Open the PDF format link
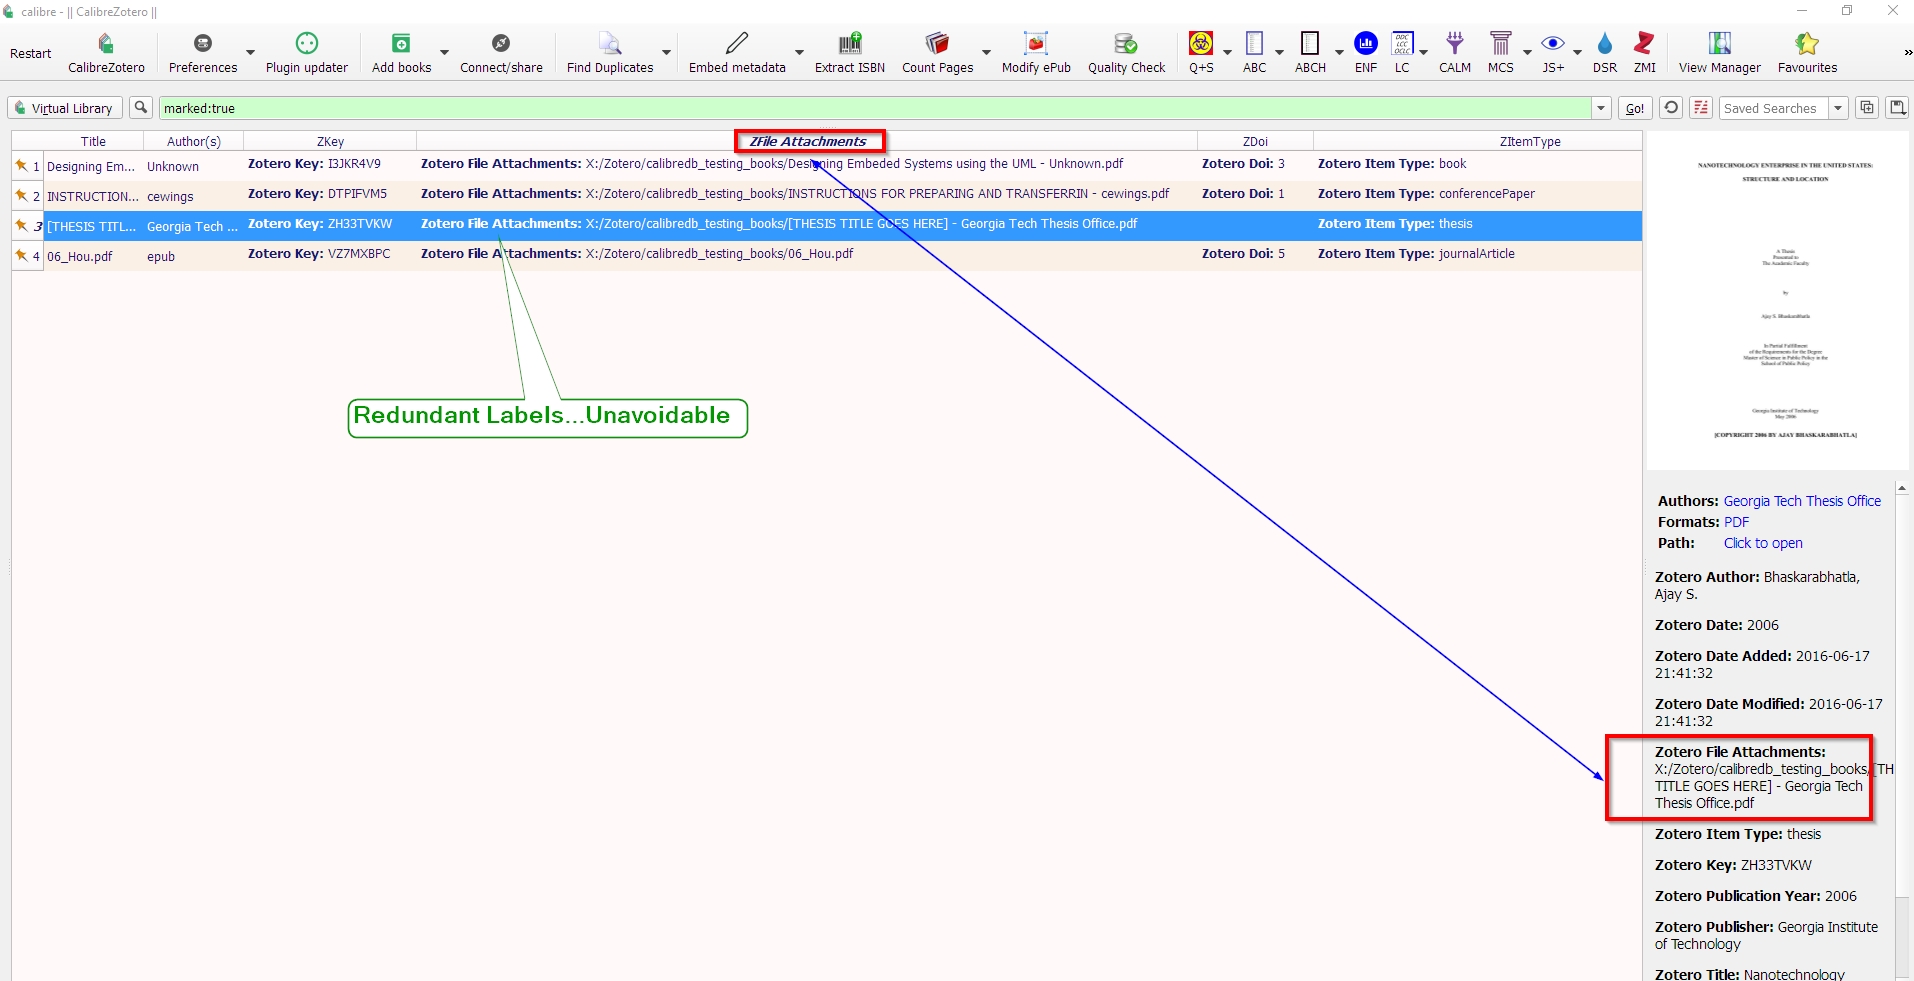This screenshot has width=1914, height=981. (x=1736, y=522)
